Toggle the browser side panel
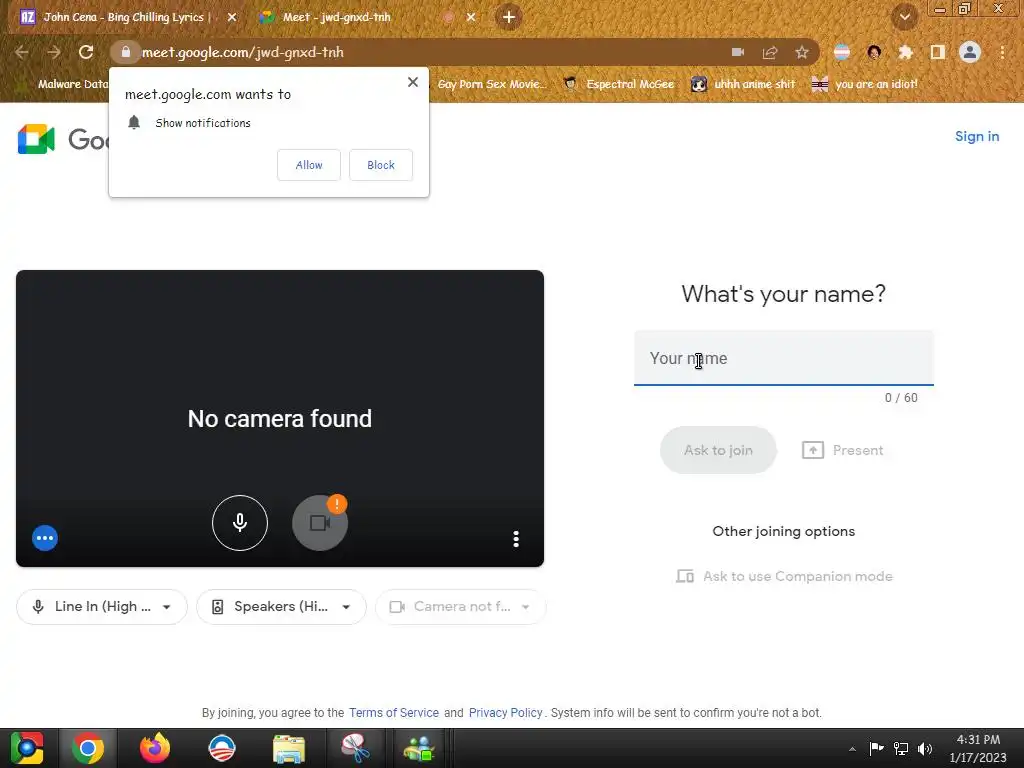 pyautogui.click(x=938, y=52)
